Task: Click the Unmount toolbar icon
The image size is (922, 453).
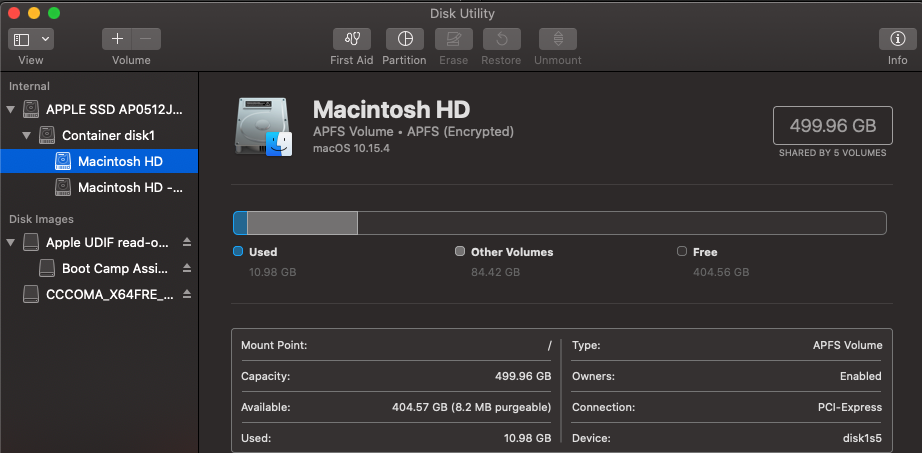Action: pos(557,39)
